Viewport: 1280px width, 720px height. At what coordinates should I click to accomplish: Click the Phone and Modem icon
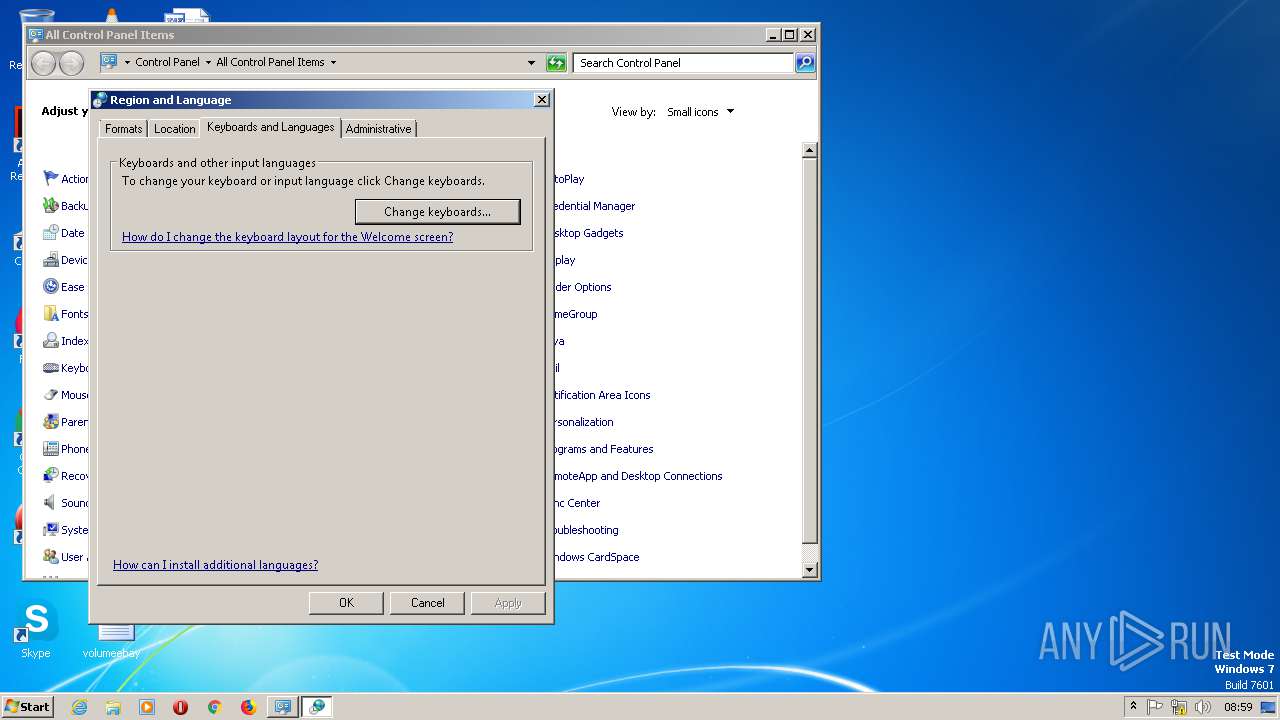[x=51, y=448]
